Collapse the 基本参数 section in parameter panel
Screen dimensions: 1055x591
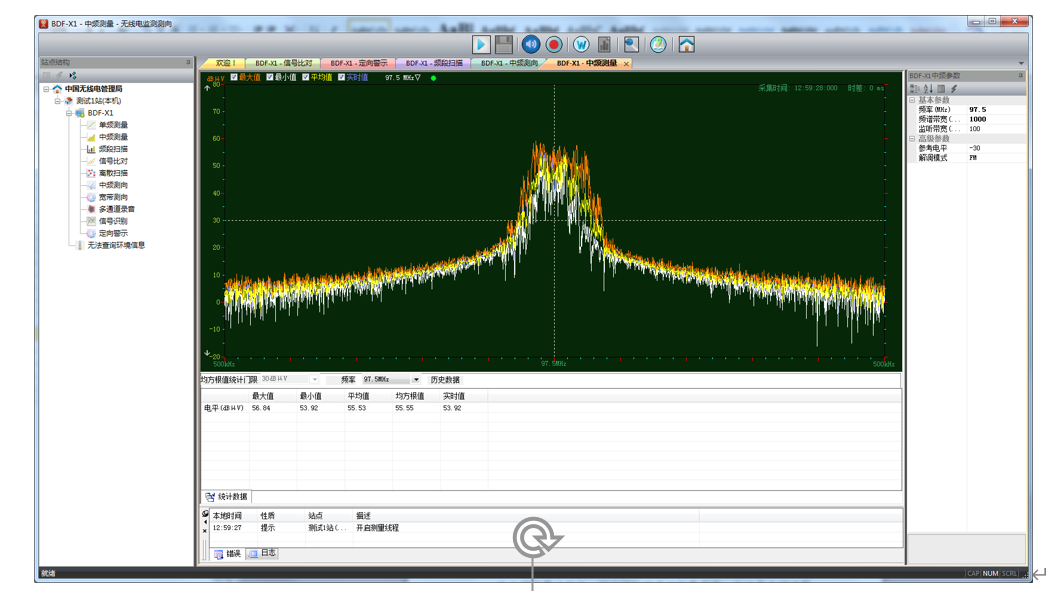912,100
